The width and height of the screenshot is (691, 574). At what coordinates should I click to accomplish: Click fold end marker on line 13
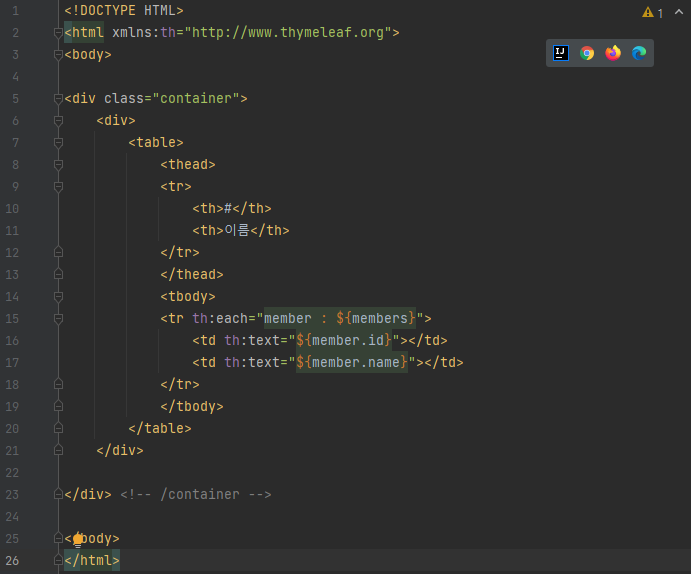[58, 274]
